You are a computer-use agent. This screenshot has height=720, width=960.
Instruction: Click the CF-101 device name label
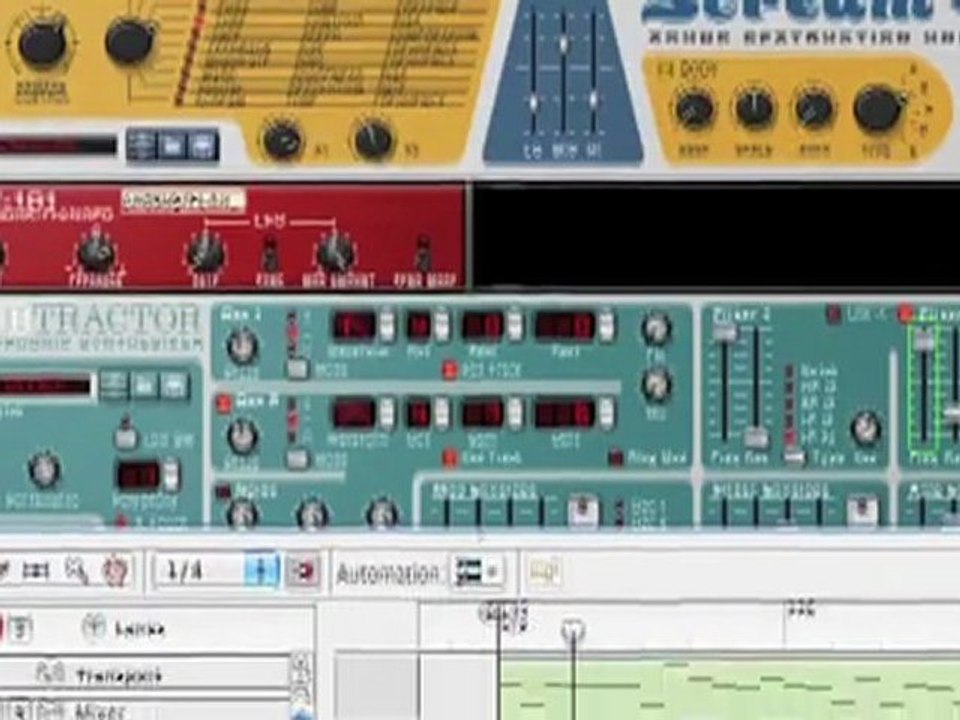click(x=184, y=201)
